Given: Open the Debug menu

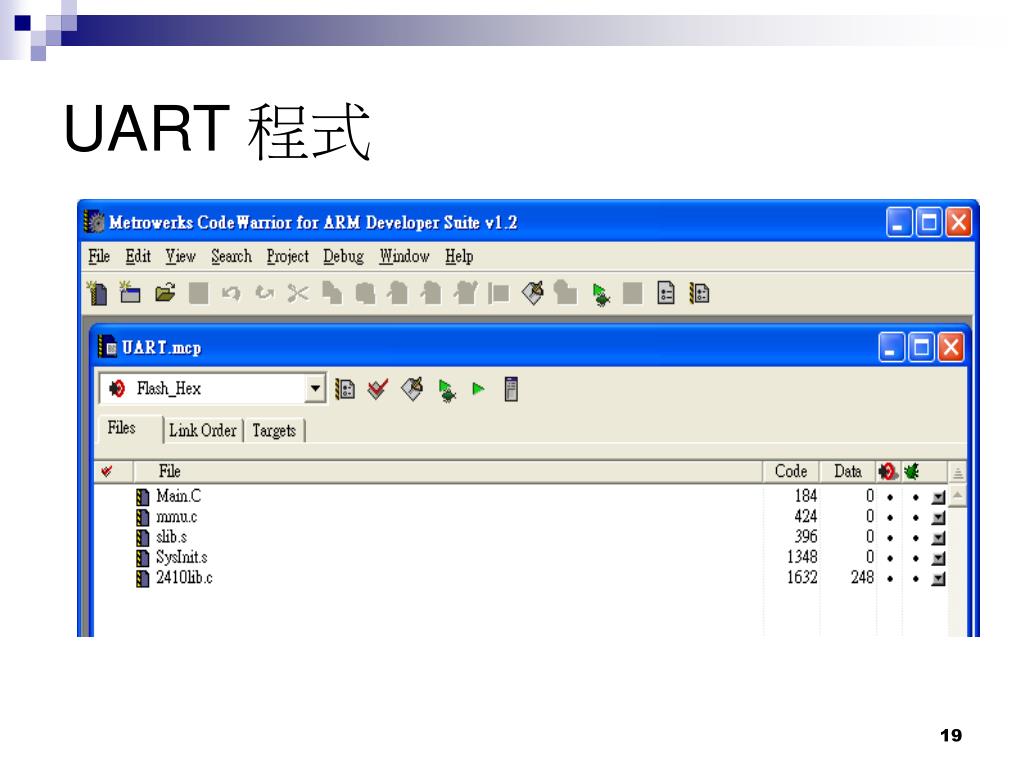Looking at the screenshot, I should click(x=344, y=257).
